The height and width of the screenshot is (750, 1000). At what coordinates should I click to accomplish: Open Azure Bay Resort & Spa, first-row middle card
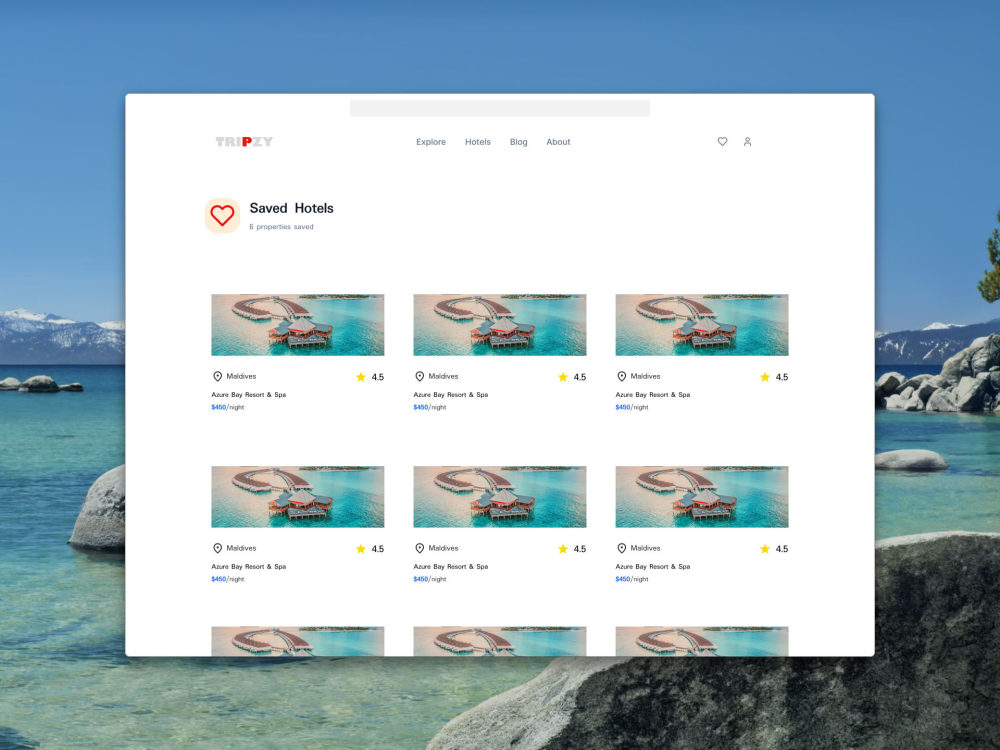pyautogui.click(x=451, y=395)
